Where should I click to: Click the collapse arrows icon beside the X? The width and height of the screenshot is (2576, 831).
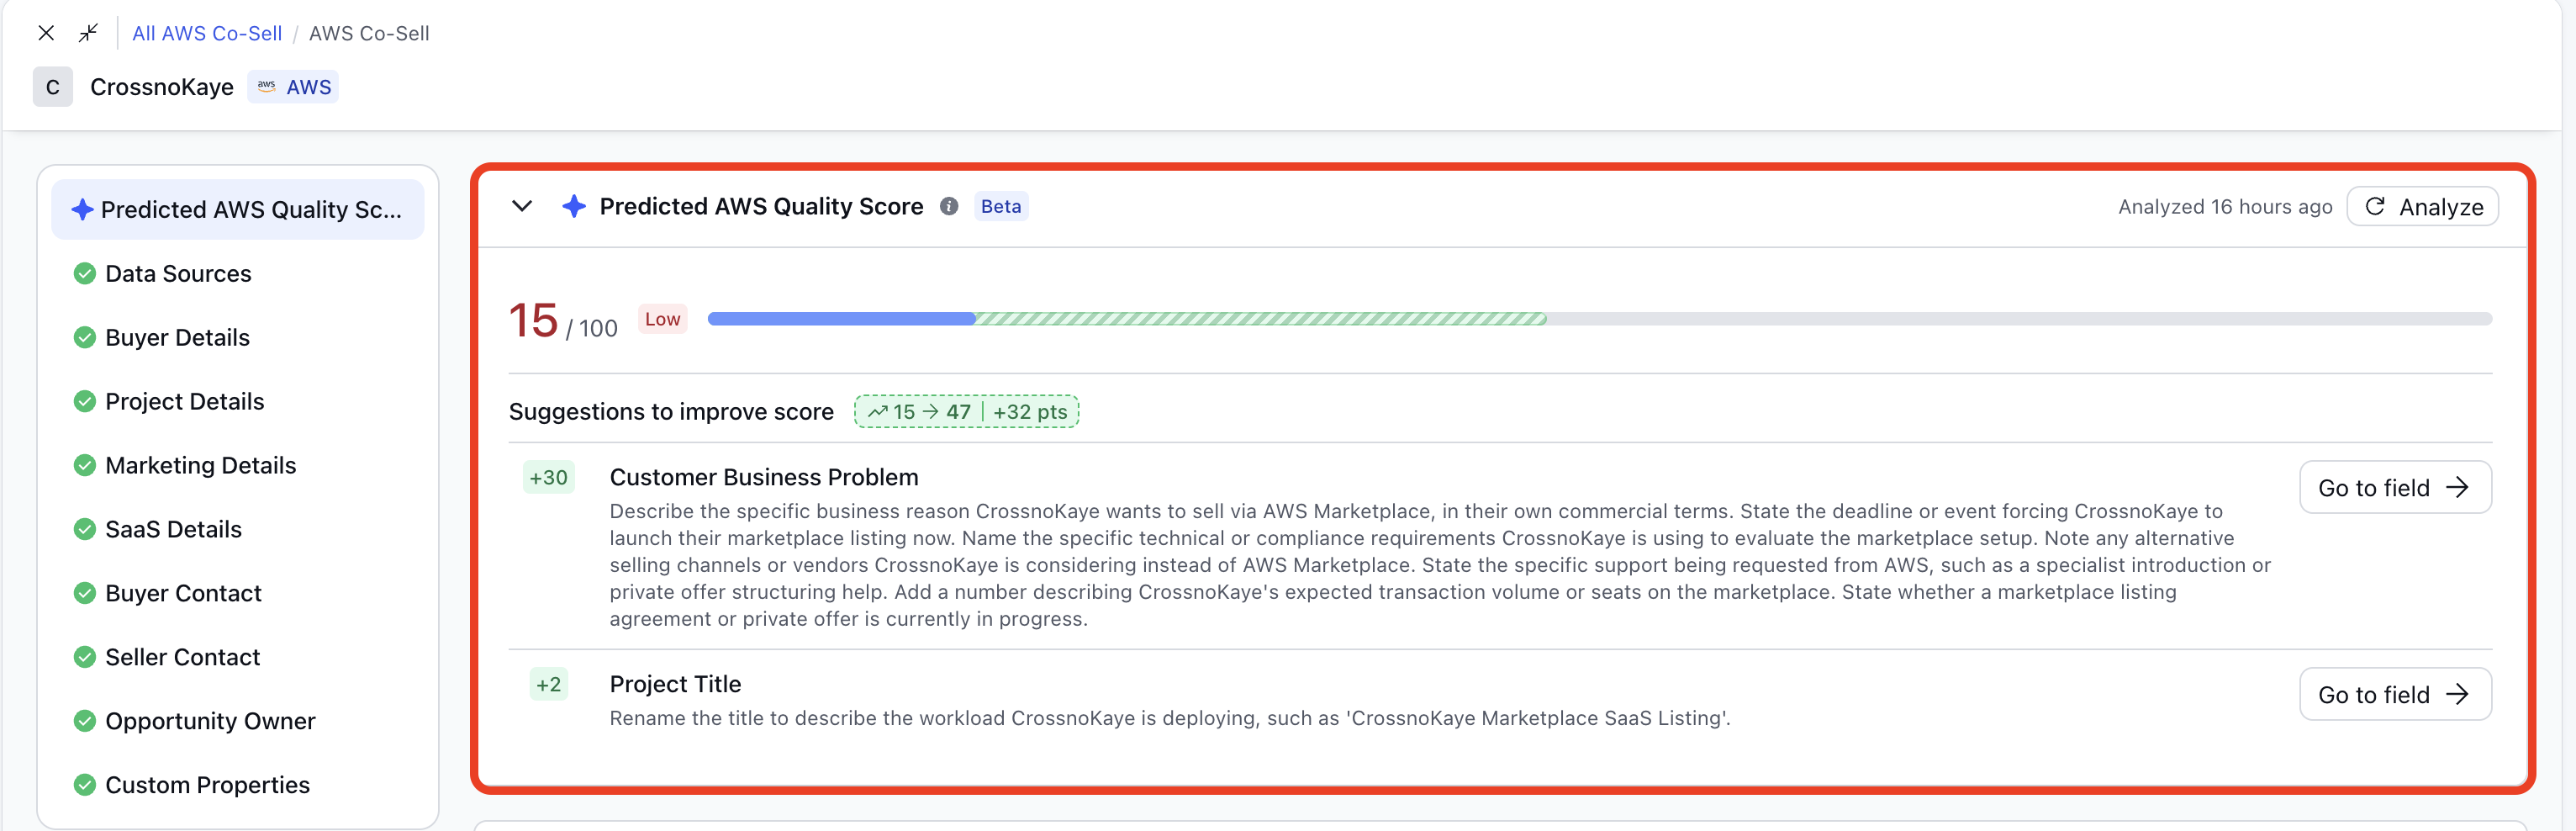[88, 33]
